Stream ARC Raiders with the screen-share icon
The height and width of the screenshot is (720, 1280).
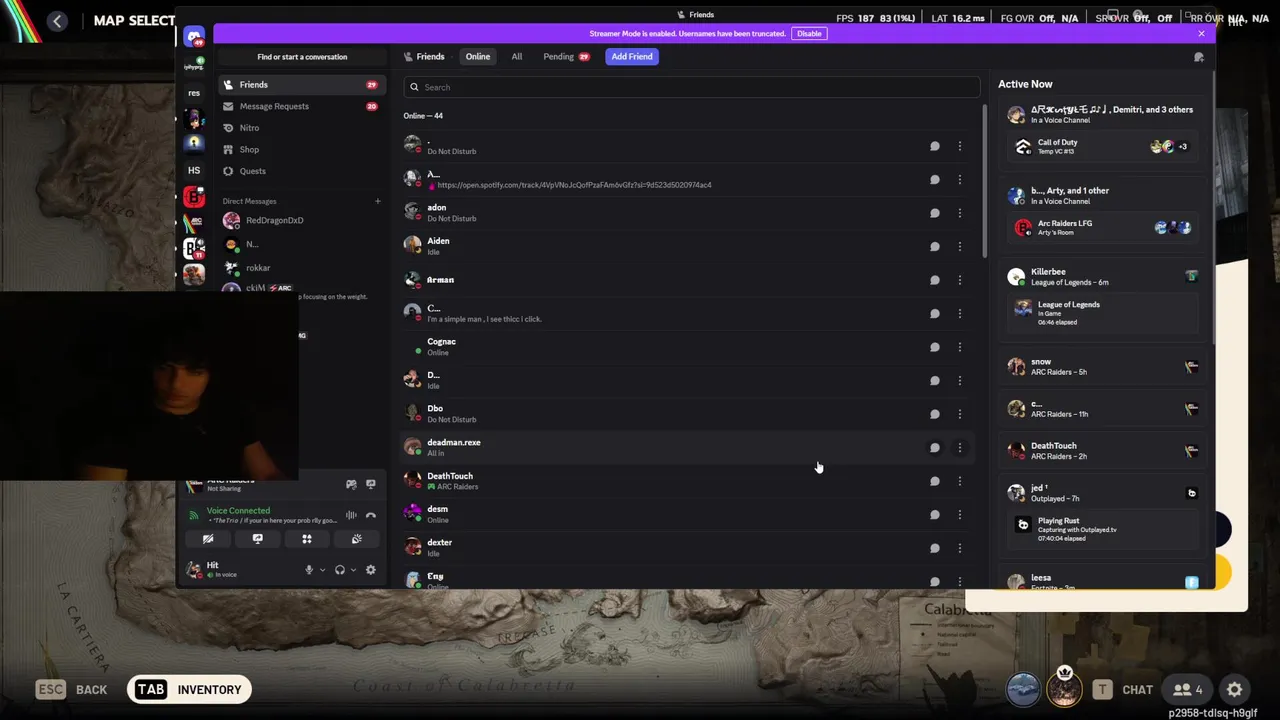click(x=371, y=484)
